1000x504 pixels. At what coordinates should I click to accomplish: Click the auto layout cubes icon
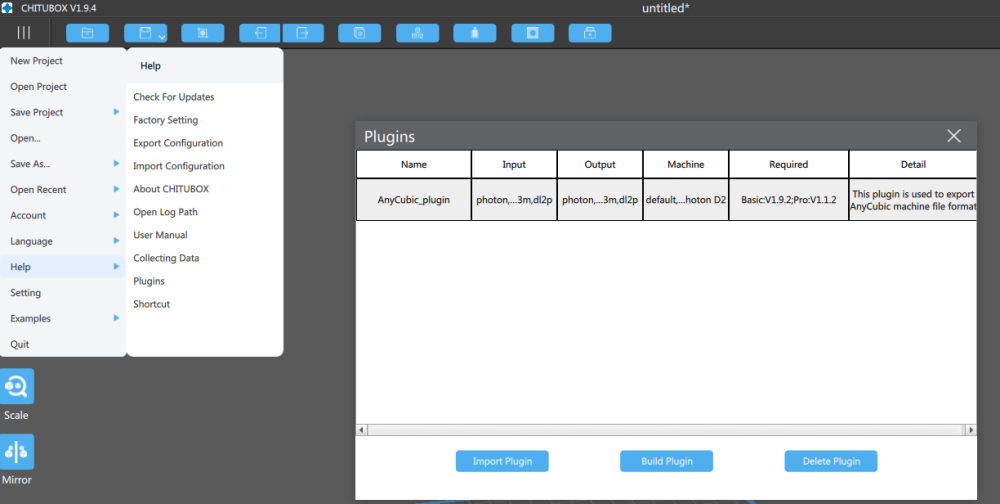[417, 33]
